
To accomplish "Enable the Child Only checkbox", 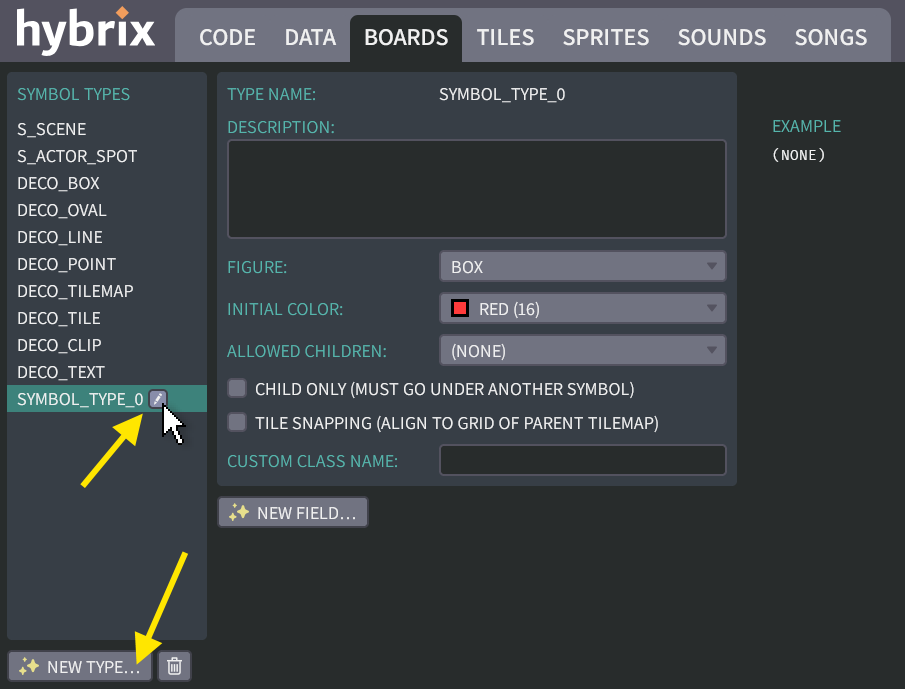I will coord(237,388).
